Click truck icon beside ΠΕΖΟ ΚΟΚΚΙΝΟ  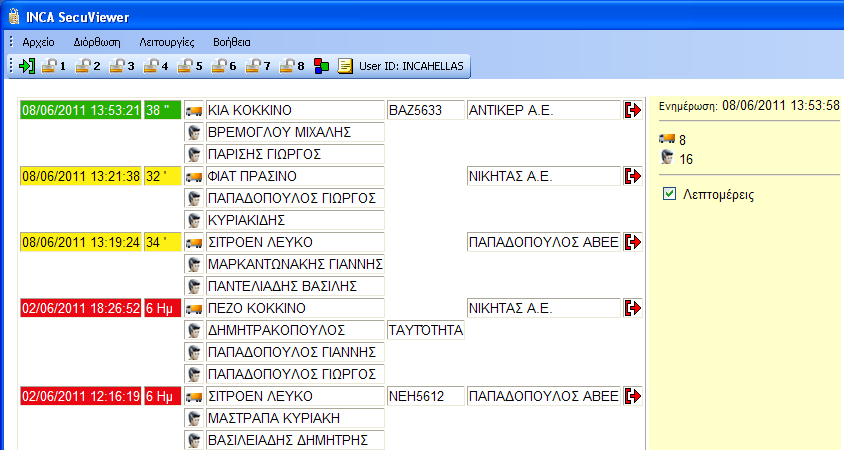click(x=194, y=308)
